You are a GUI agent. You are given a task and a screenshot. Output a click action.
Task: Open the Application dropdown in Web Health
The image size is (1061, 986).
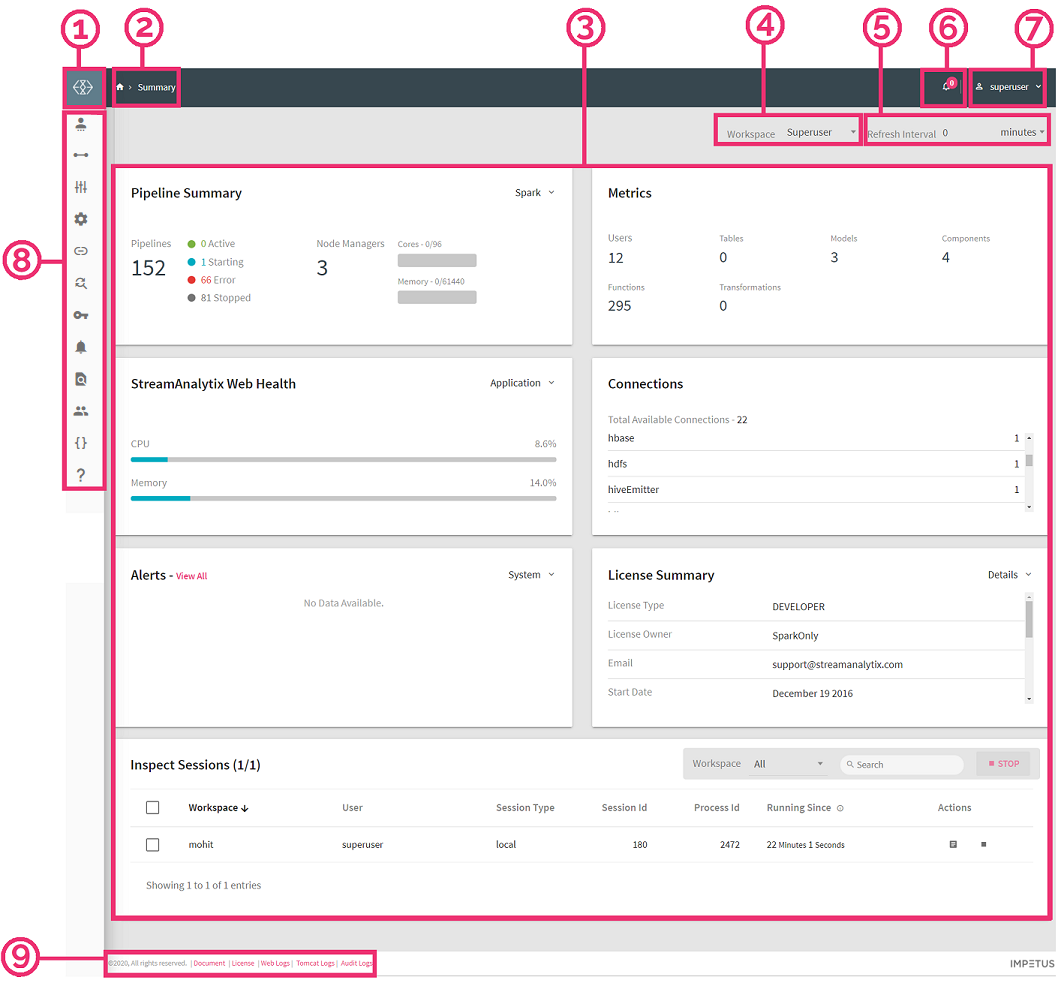pos(522,383)
